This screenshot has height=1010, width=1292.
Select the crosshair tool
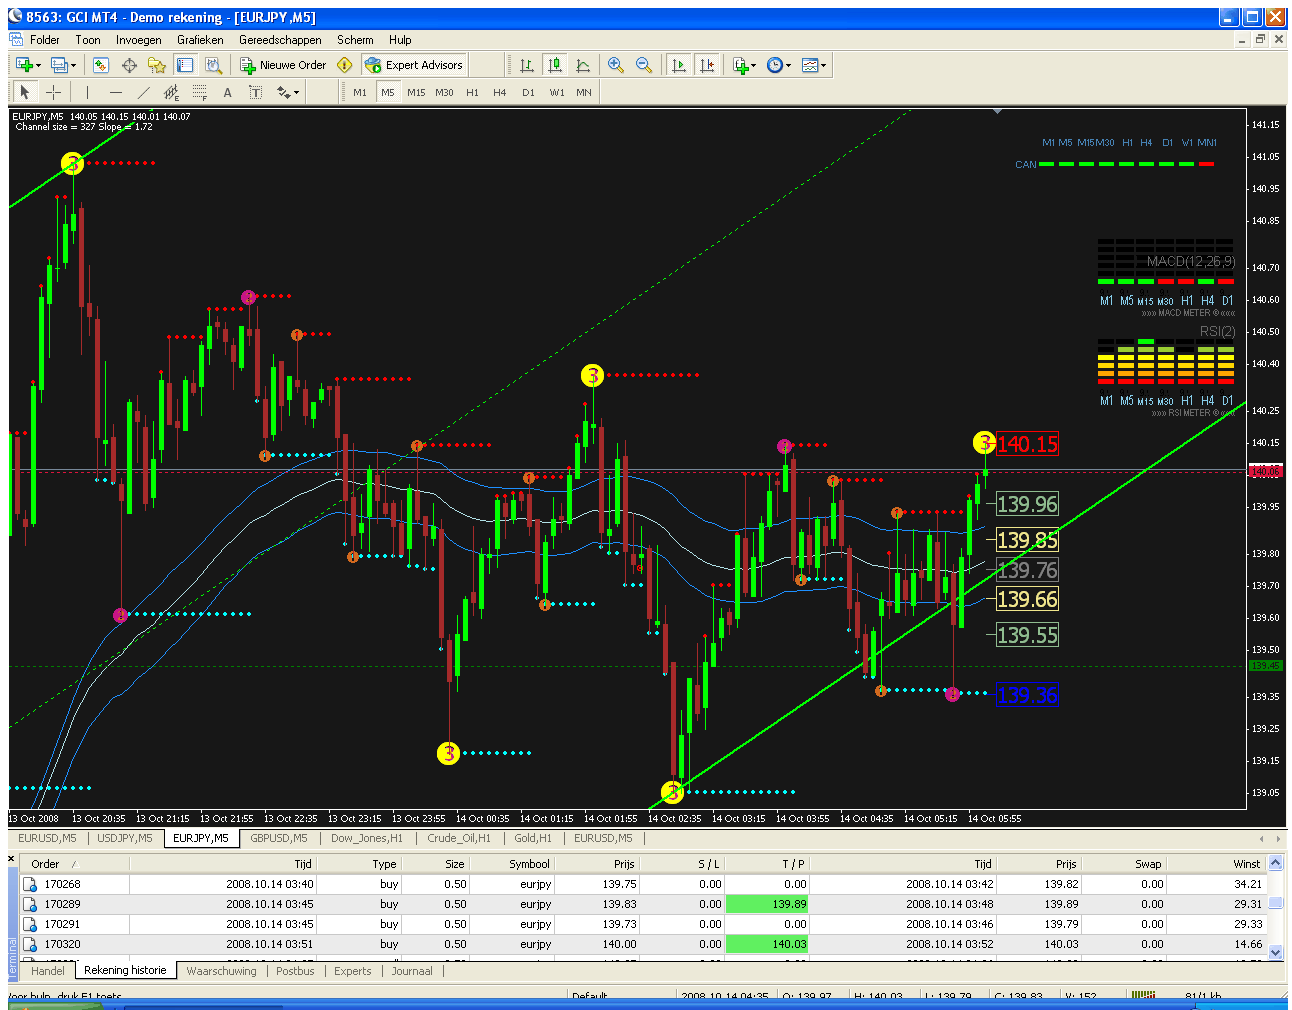pos(53,92)
